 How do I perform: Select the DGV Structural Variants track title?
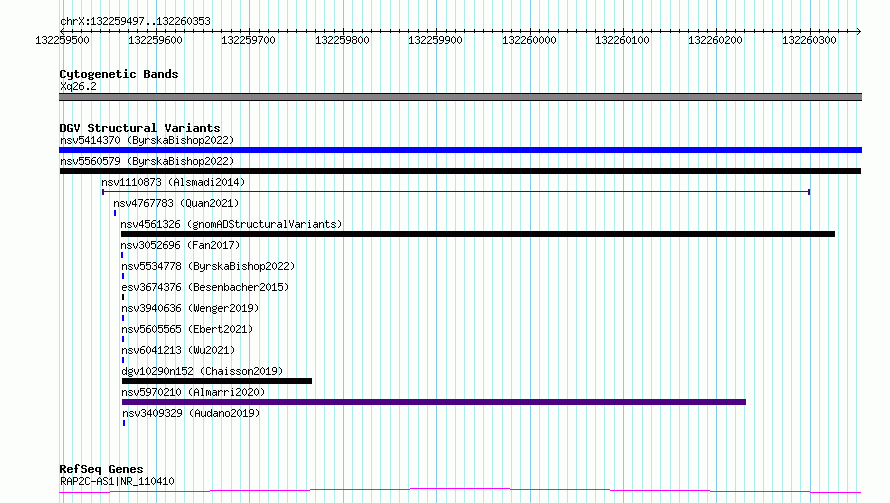pyautogui.click(x=140, y=128)
